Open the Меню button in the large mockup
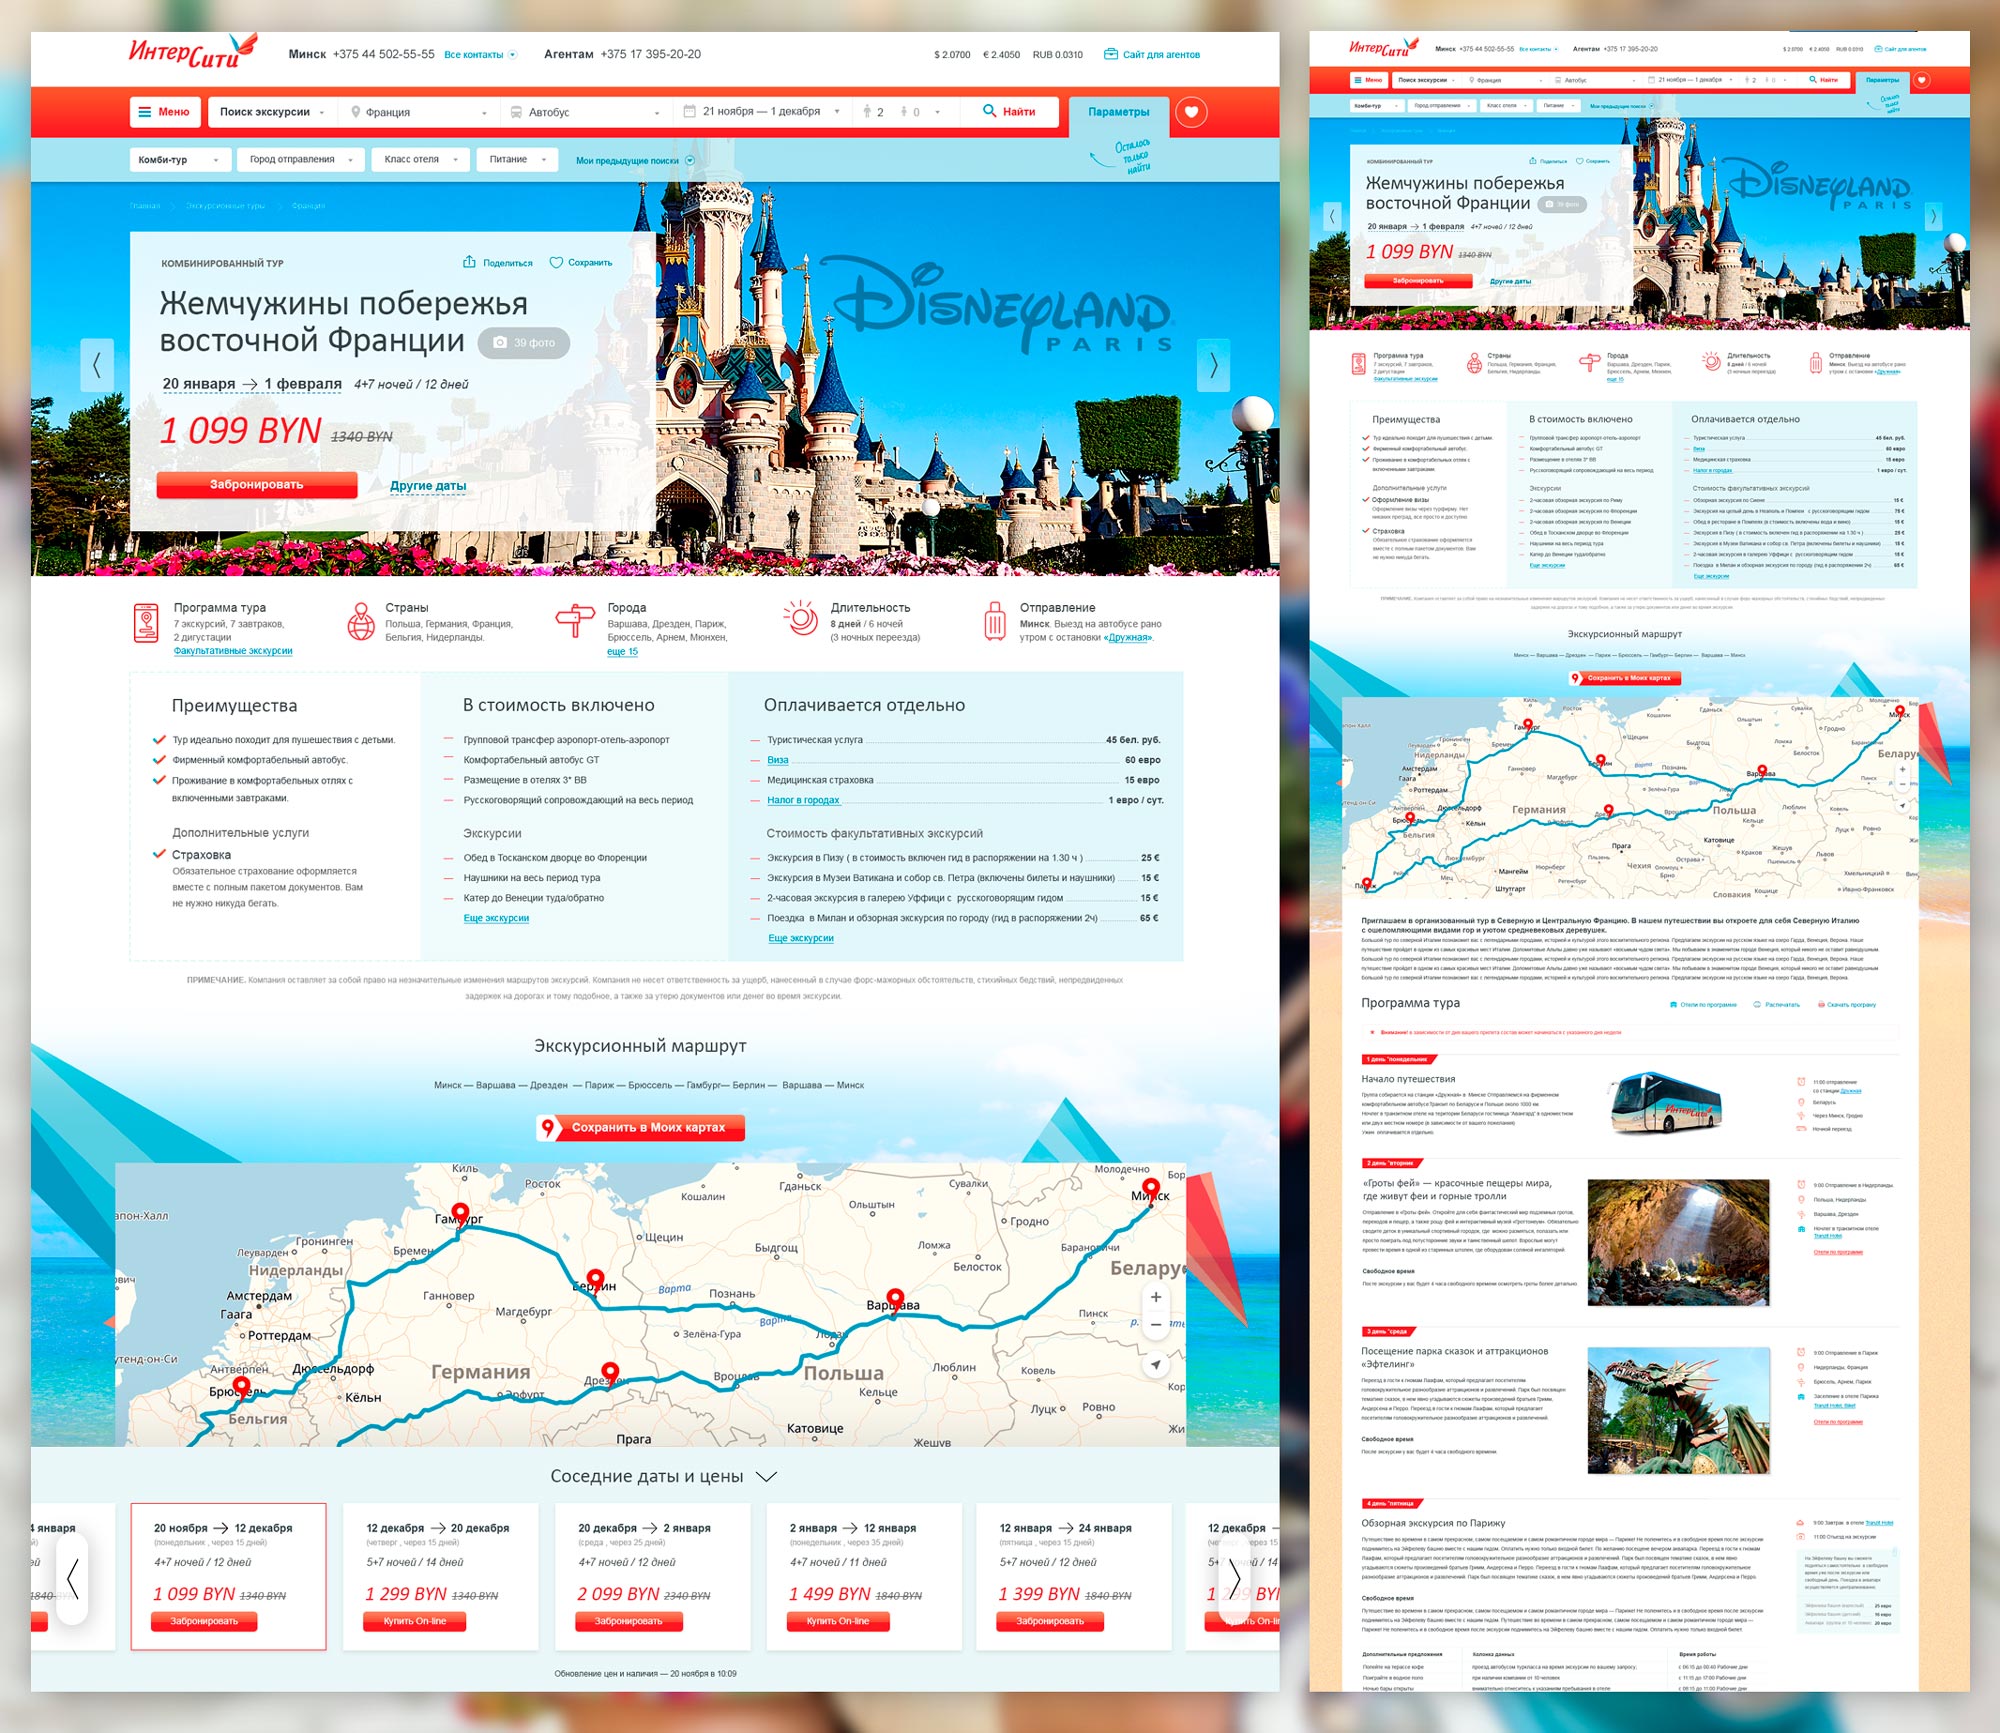Viewport: 2000px width, 1733px height. [x=165, y=112]
